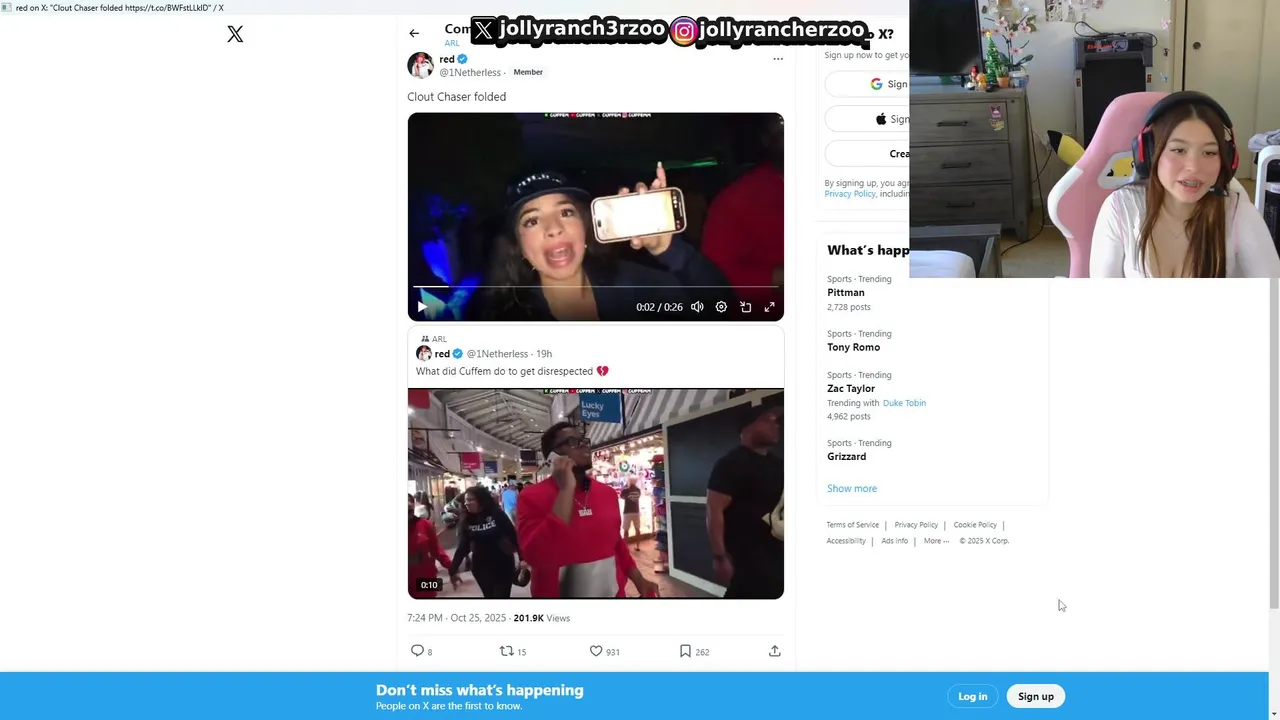Click the Duke Tobin link
Screen dimensions: 1280x720
tap(904, 403)
